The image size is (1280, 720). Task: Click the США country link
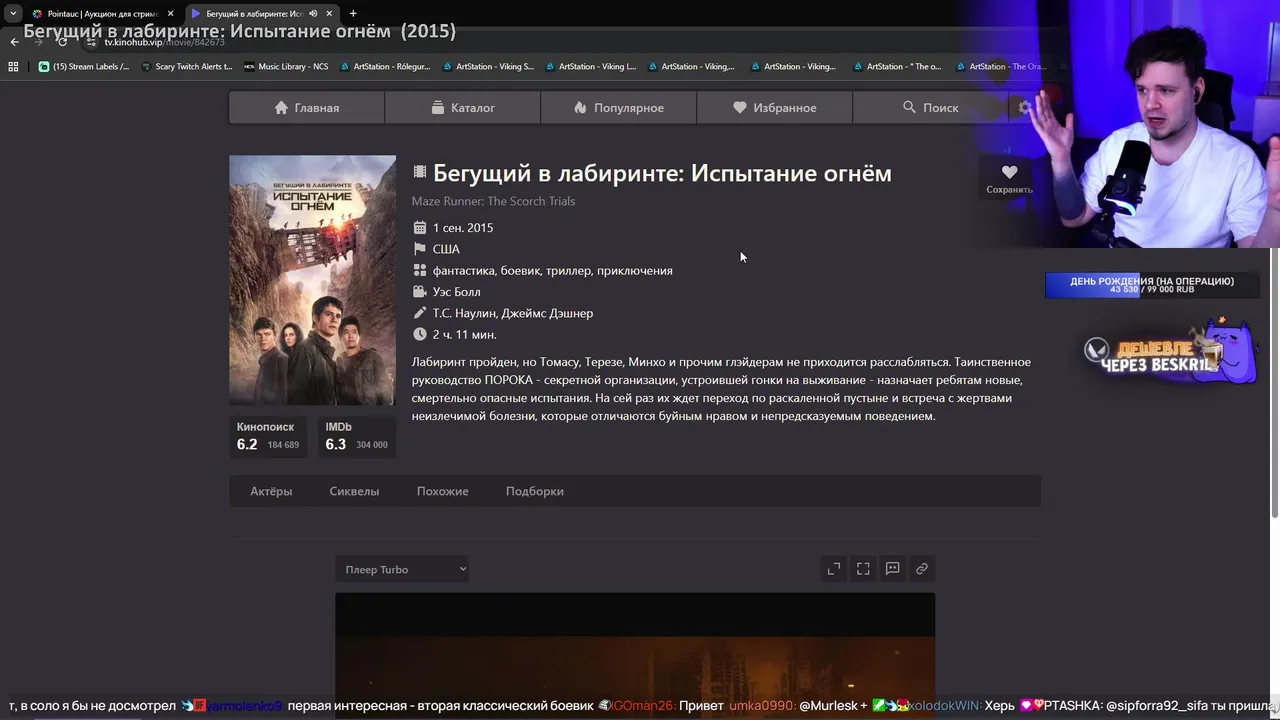[x=446, y=249]
